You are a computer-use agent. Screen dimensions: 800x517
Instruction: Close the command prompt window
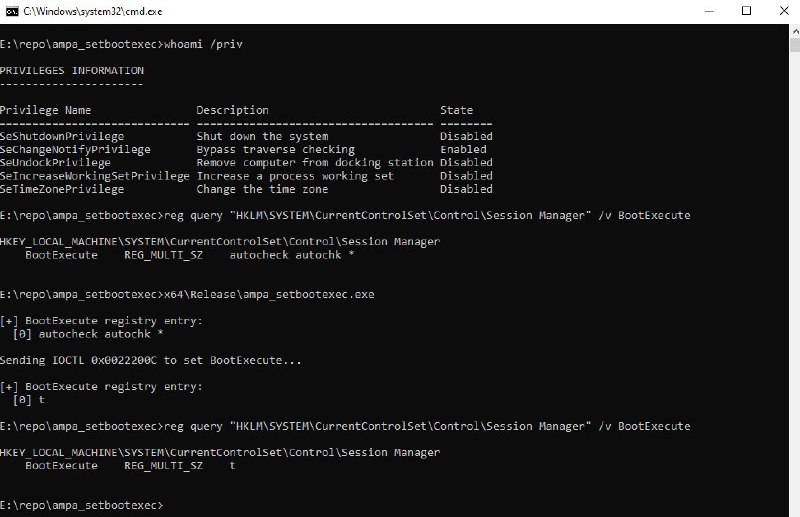coord(784,11)
